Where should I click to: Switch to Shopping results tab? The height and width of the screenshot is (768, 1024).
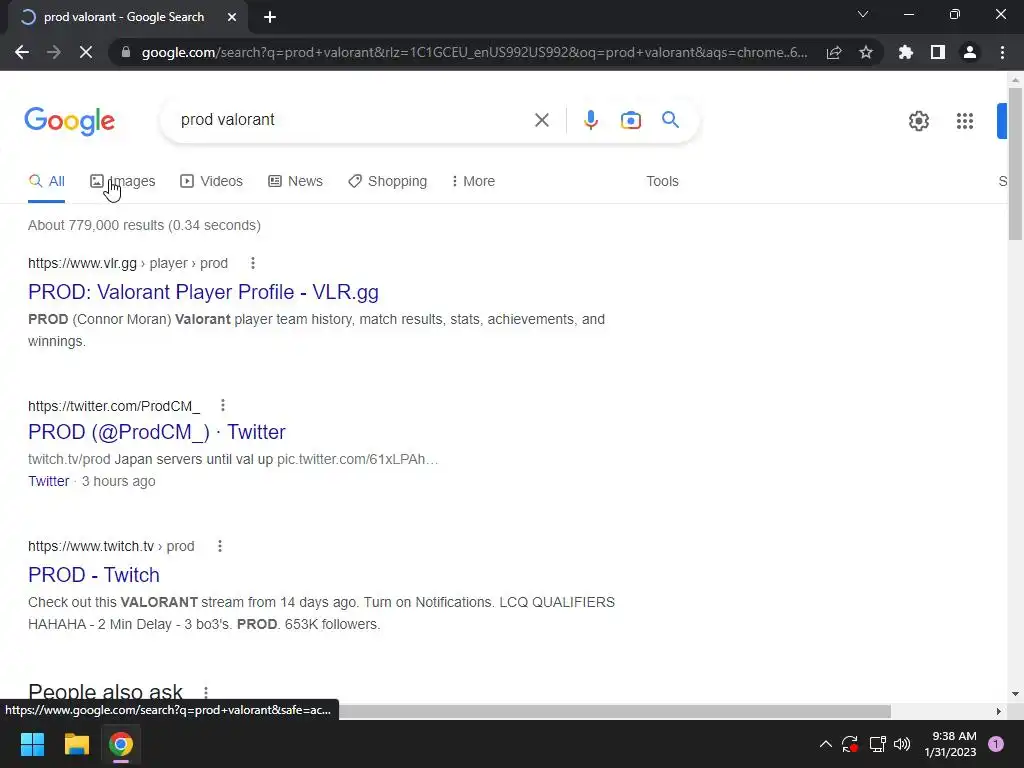coord(387,181)
